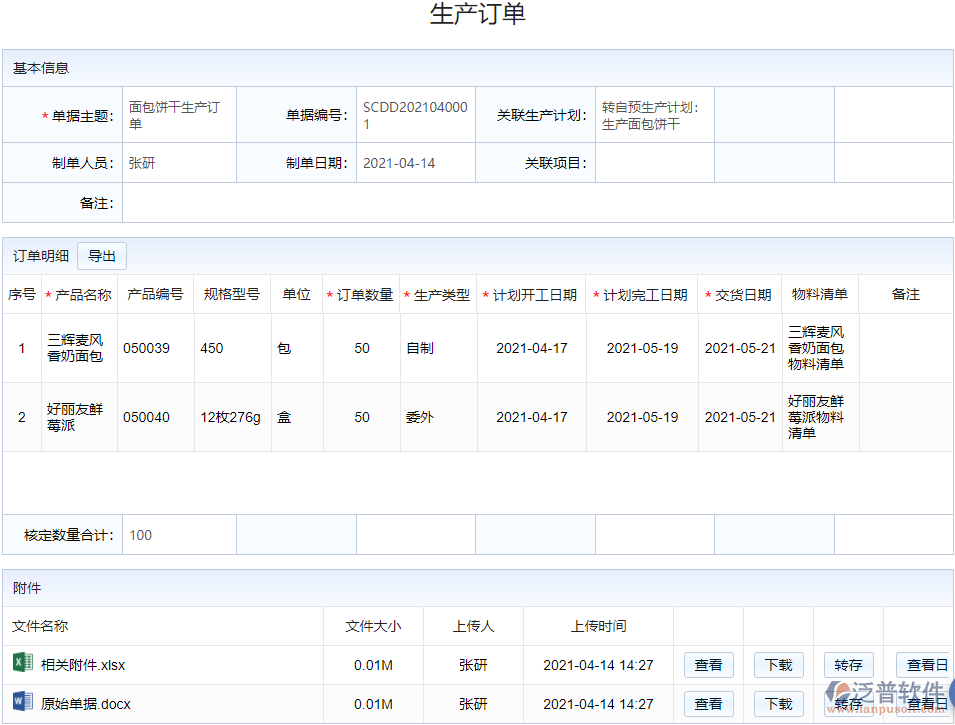955x725 pixels.
Task: Click the Excel icon beside 相关附件.xlsx
Action: coord(19,665)
